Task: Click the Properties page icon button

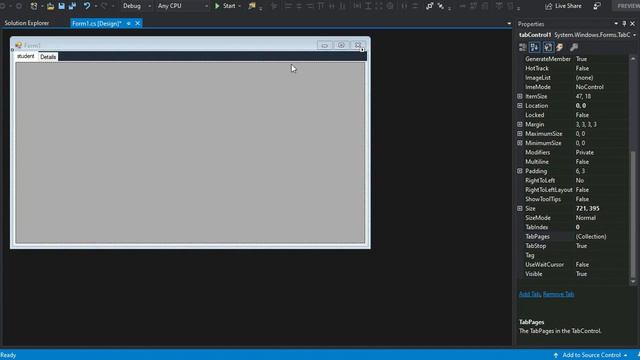Action: [548, 47]
